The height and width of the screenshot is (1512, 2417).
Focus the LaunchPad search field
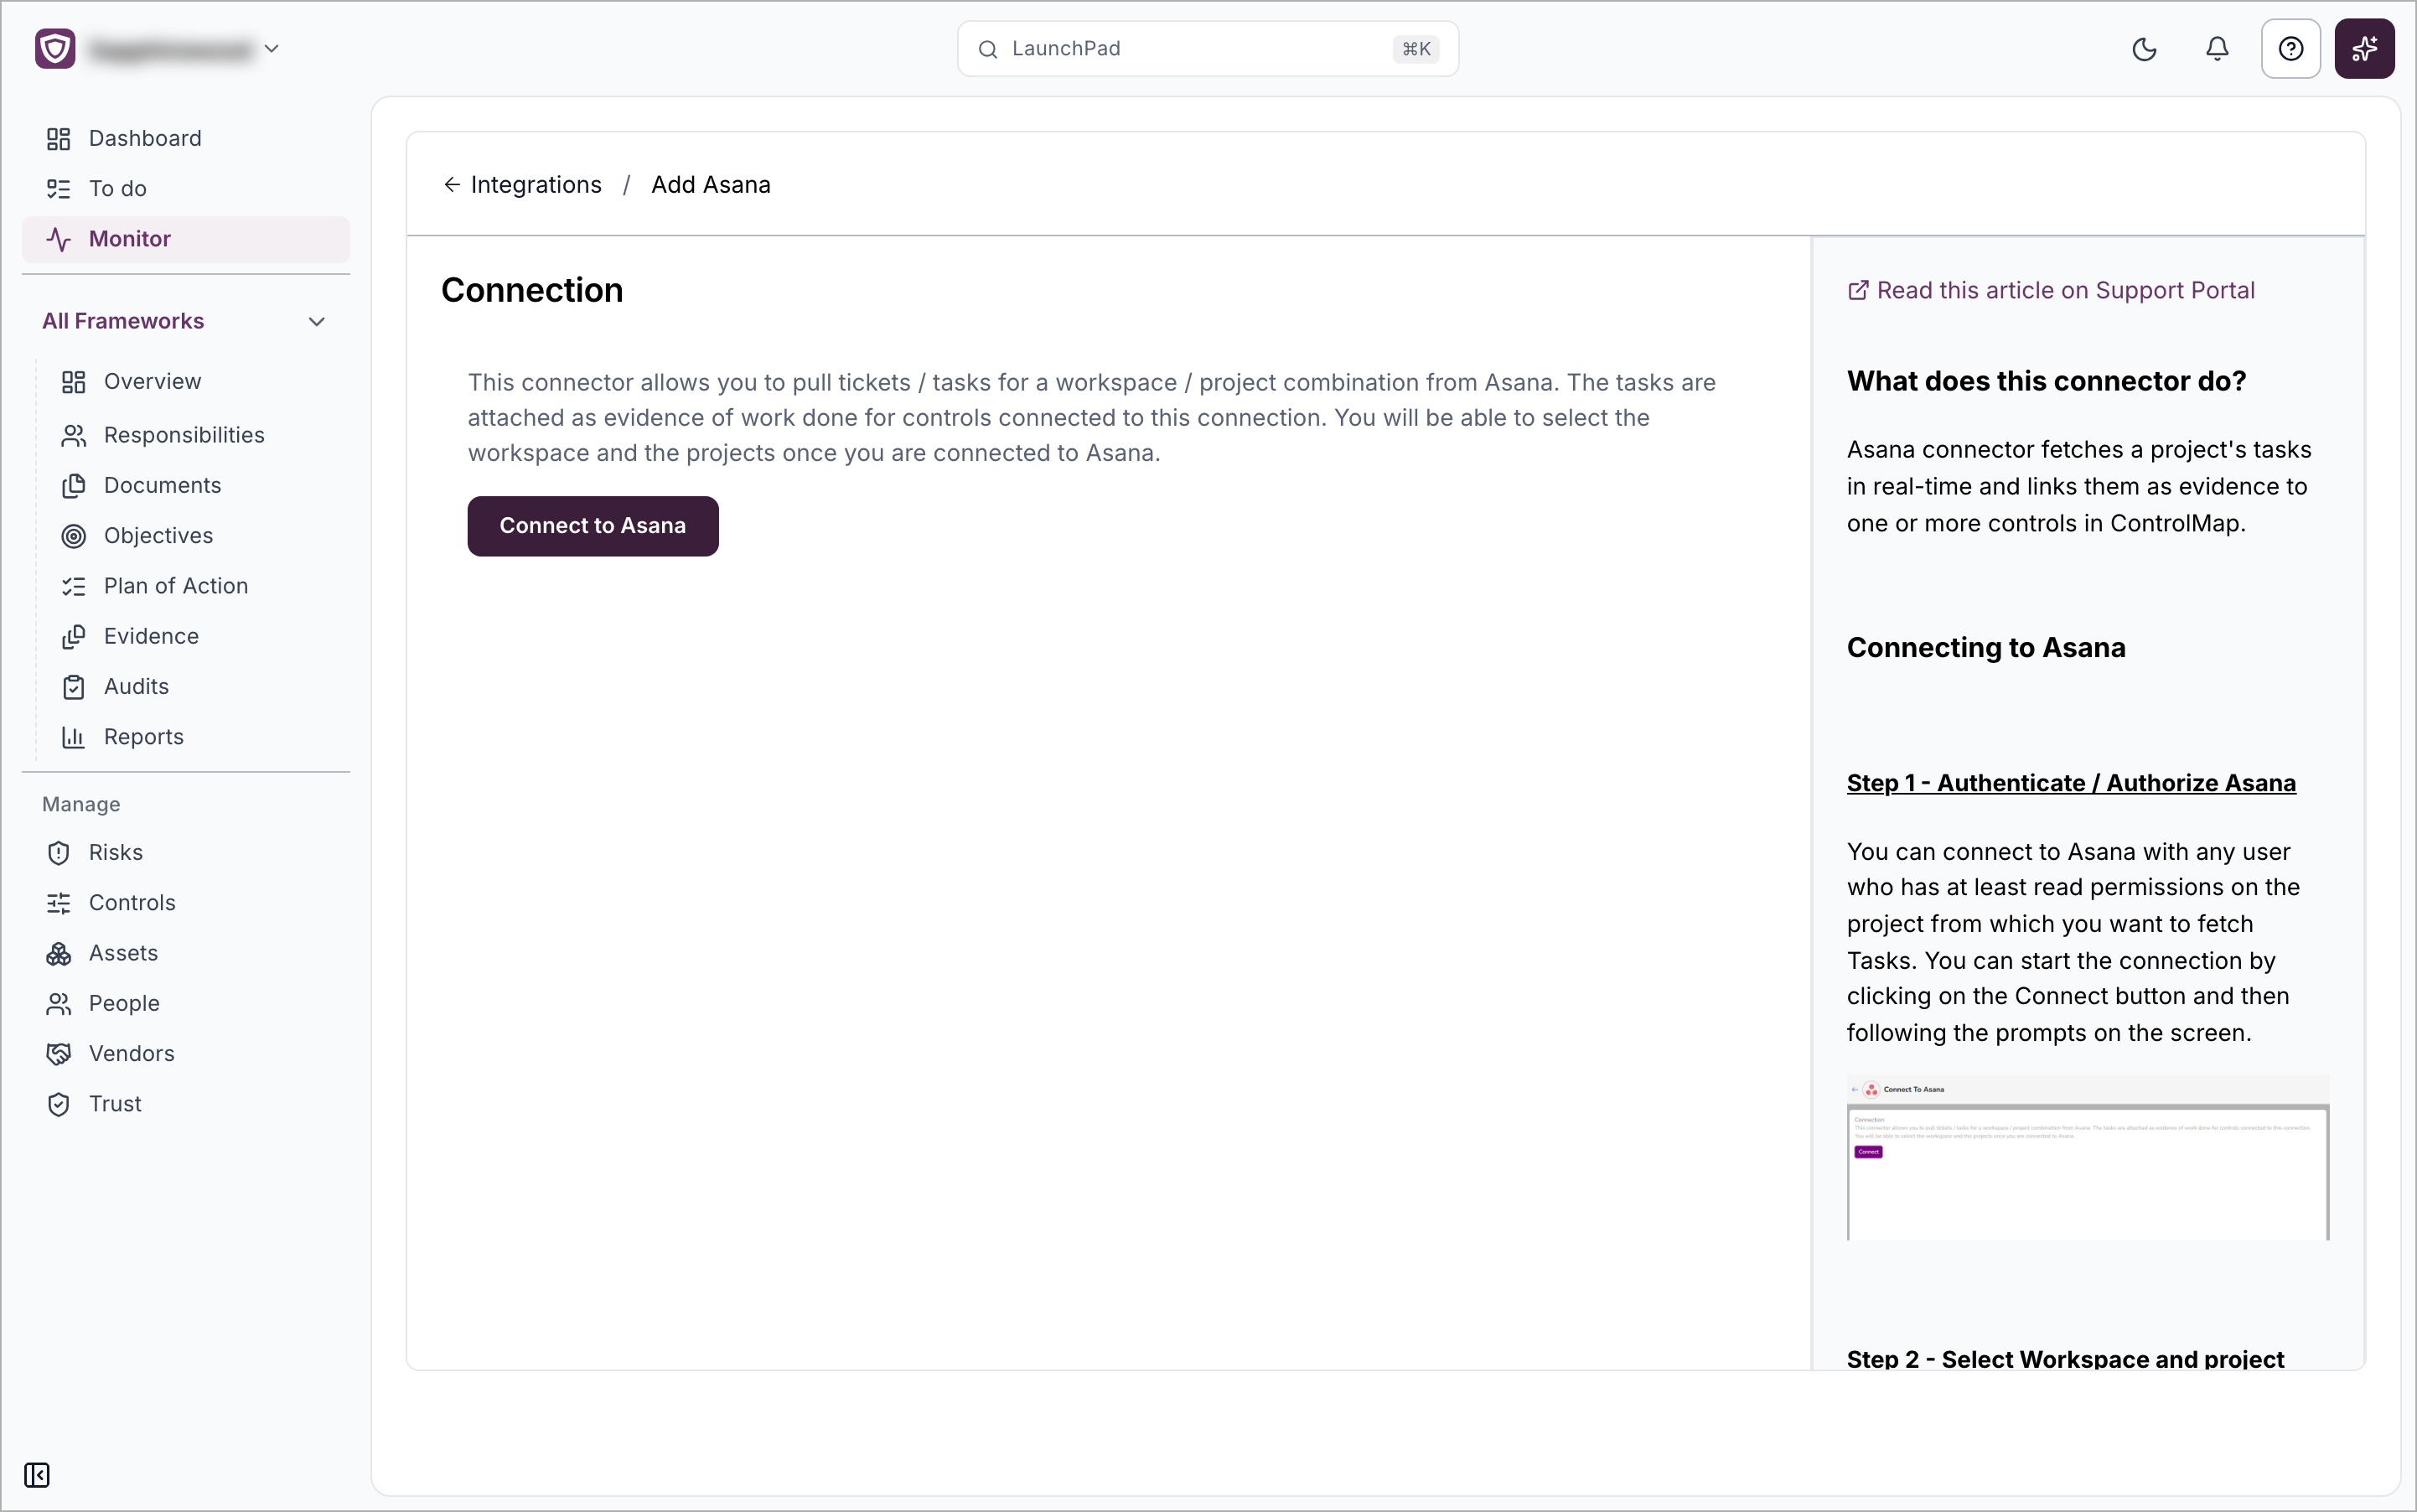[1207, 48]
